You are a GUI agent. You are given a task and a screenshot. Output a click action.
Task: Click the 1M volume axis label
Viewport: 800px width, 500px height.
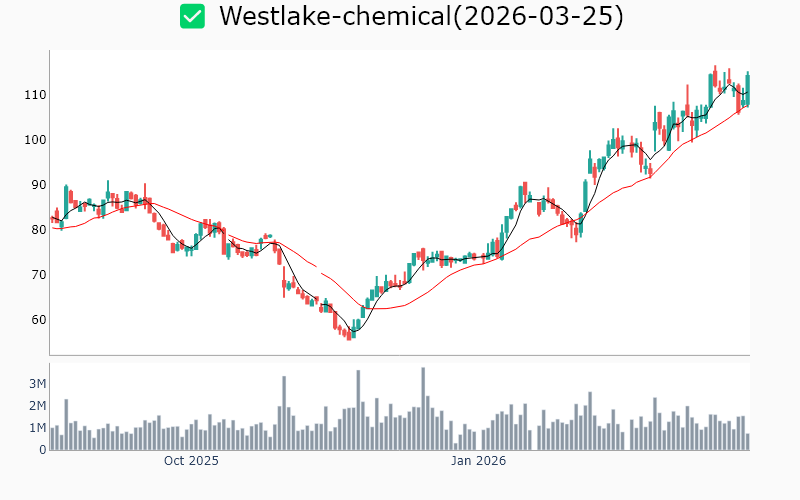tap(37, 428)
